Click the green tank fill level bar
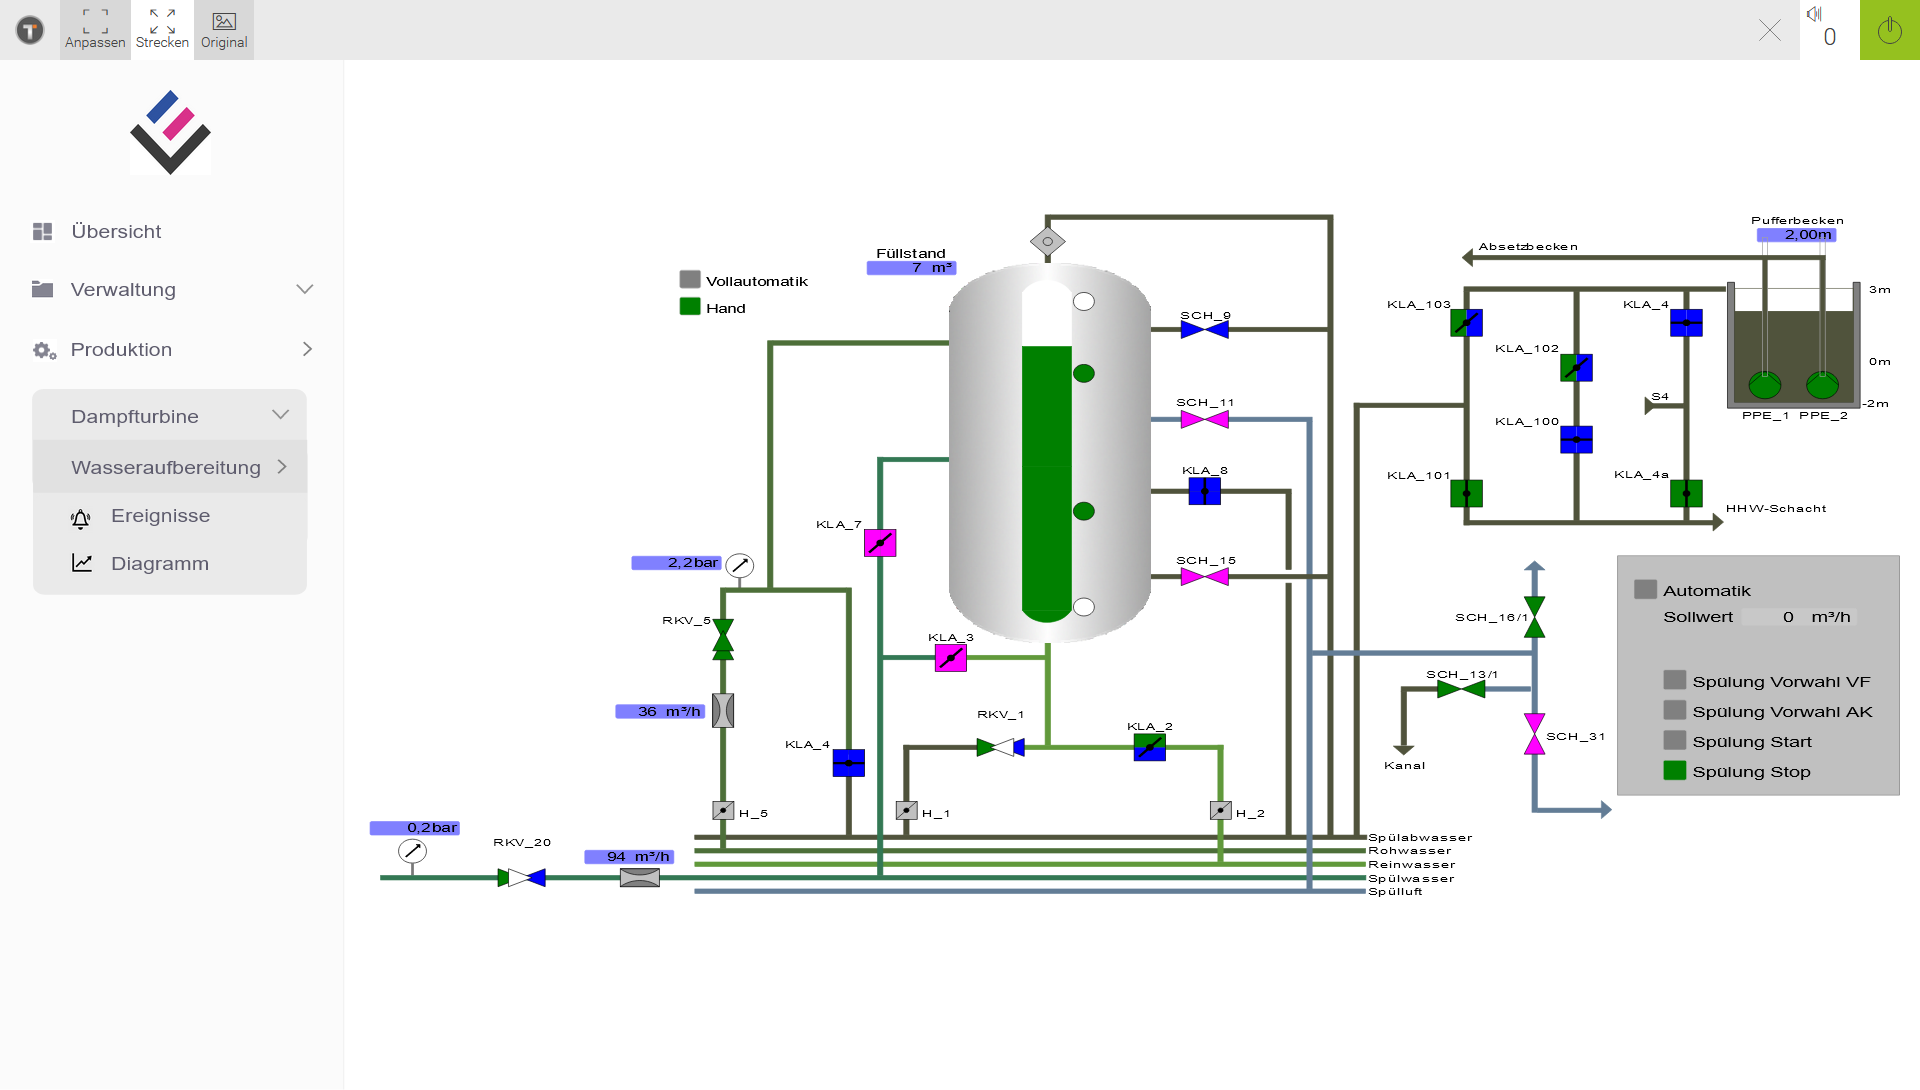This screenshot has height=1090, width=1920. point(1047,483)
